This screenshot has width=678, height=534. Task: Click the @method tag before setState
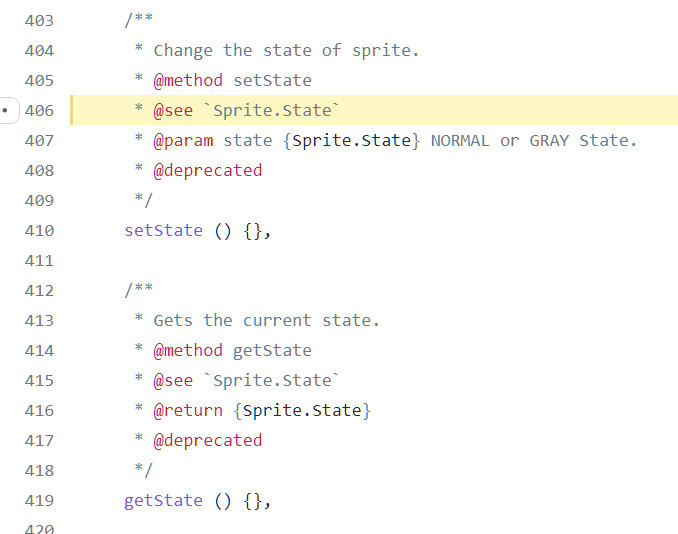[x=188, y=80]
